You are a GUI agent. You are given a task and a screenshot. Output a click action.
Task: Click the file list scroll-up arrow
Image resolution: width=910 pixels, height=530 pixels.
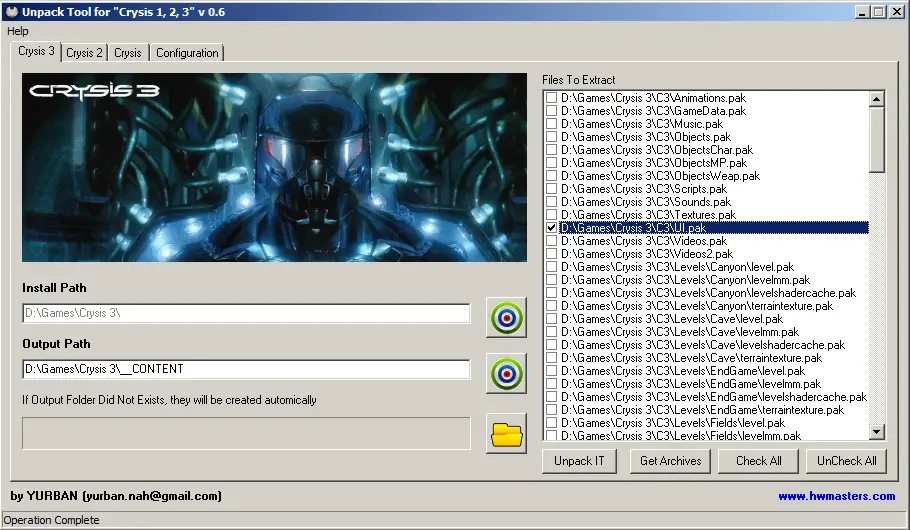(x=876, y=99)
